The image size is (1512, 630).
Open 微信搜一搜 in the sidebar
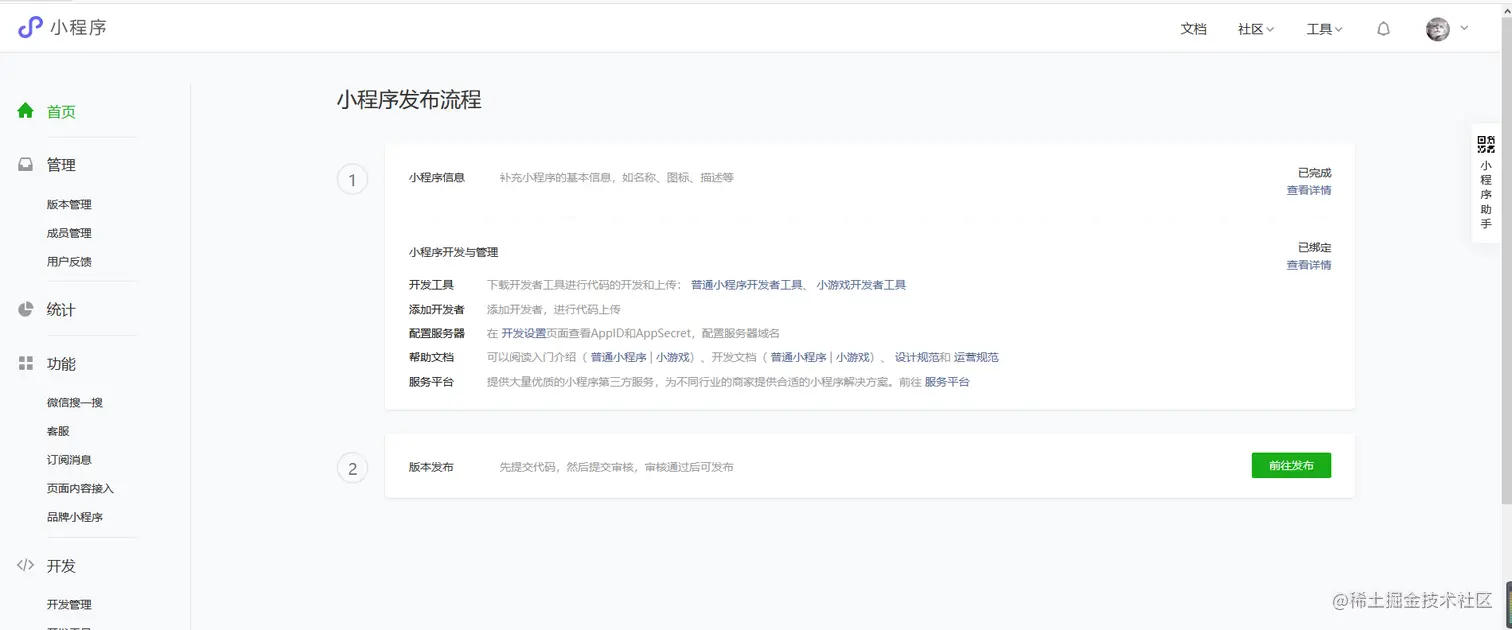(75, 402)
